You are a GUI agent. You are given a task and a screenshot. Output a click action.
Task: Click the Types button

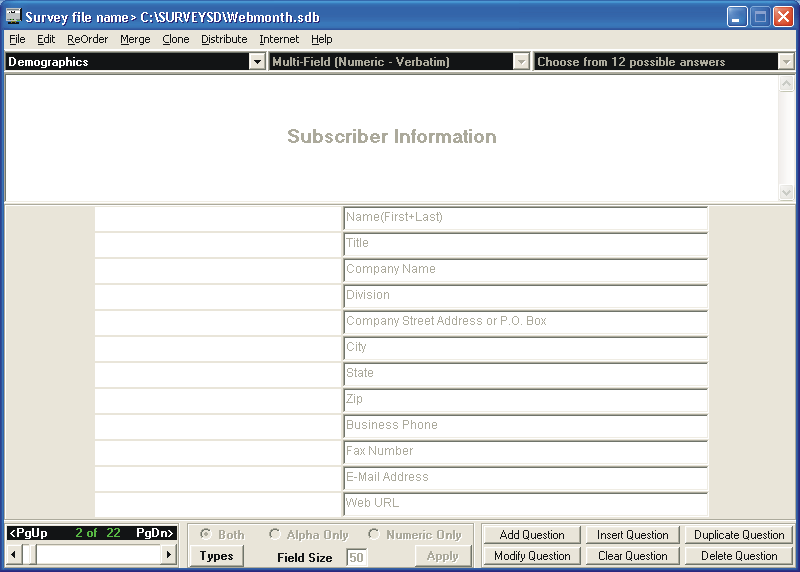click(216, 556)
